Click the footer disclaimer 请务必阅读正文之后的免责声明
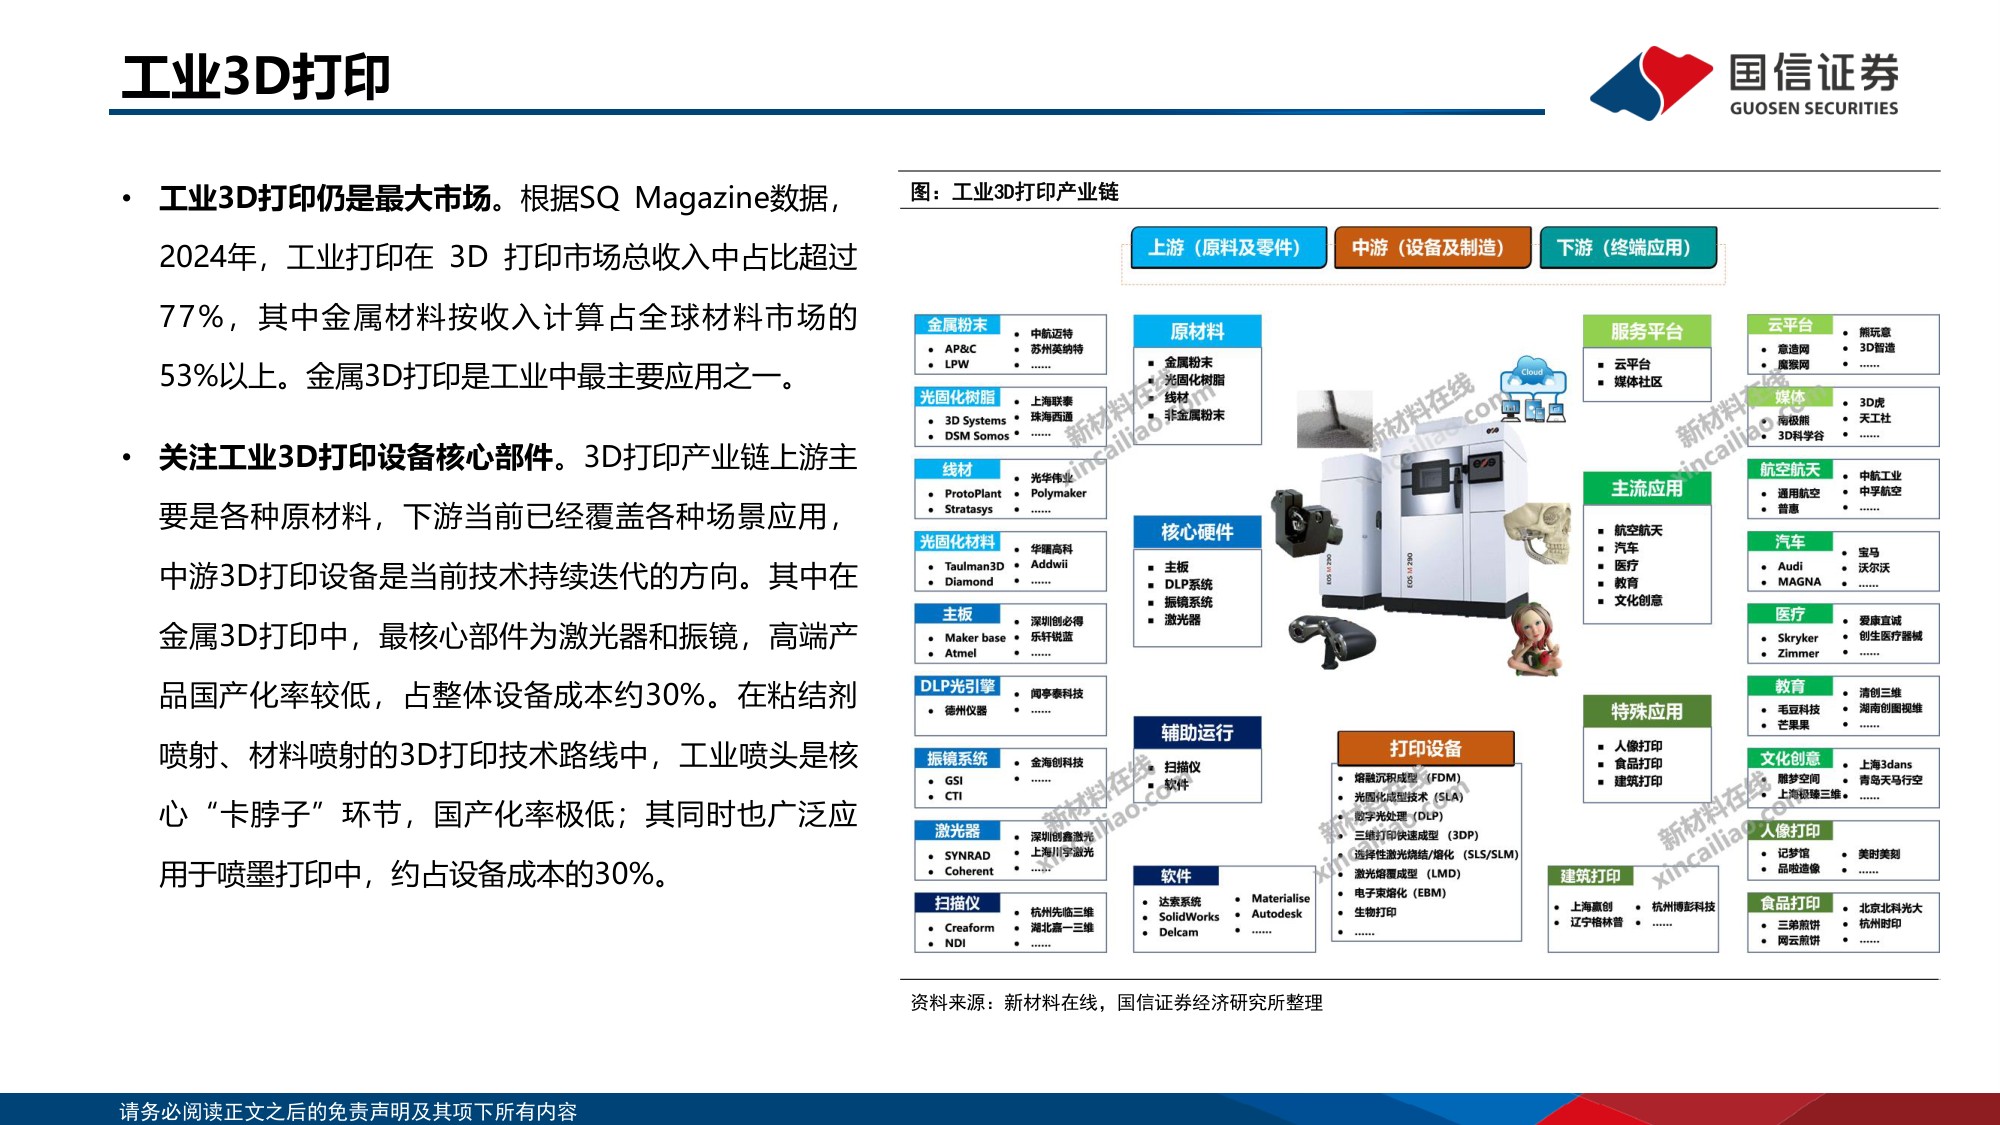Image resolution: width=2000 pixels, height=1125 pixels. pos(348,1111)
